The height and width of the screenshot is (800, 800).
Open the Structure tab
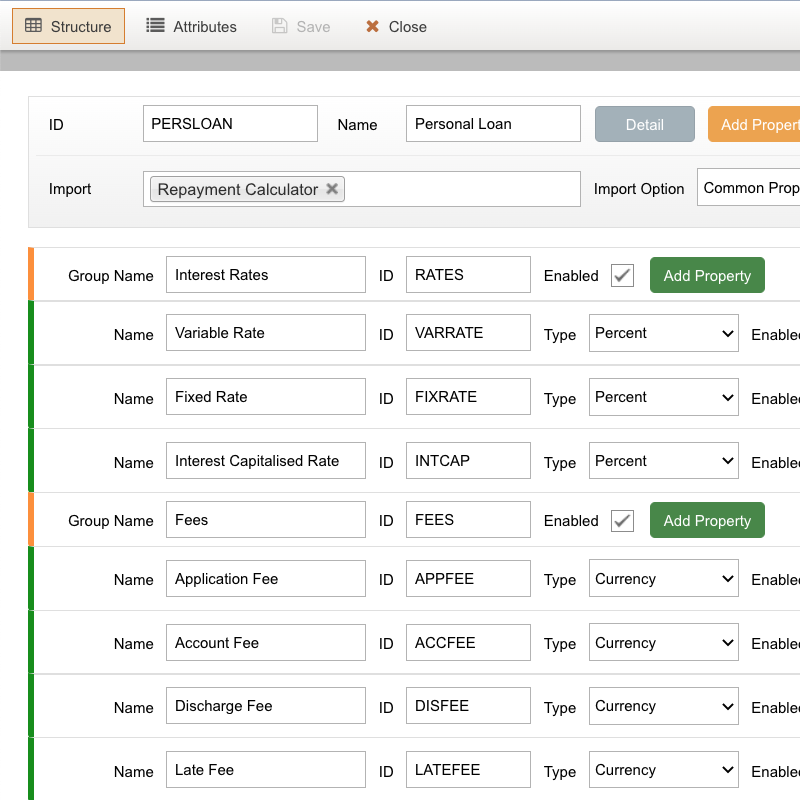click(68, 26)
